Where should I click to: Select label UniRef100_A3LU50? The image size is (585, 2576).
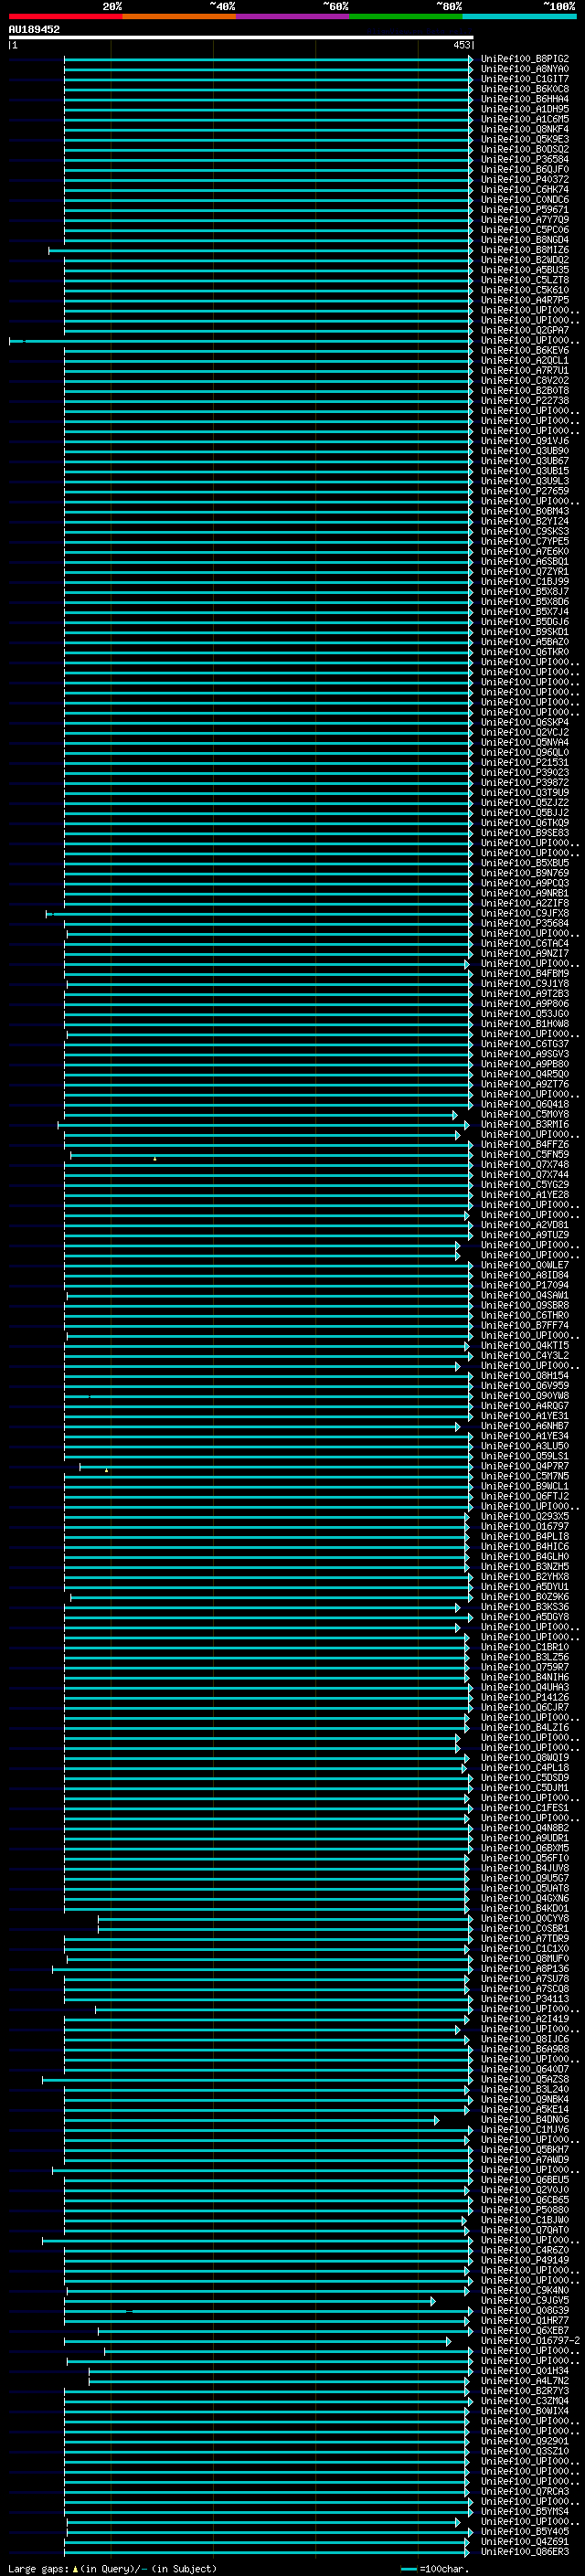(525, 1447)
